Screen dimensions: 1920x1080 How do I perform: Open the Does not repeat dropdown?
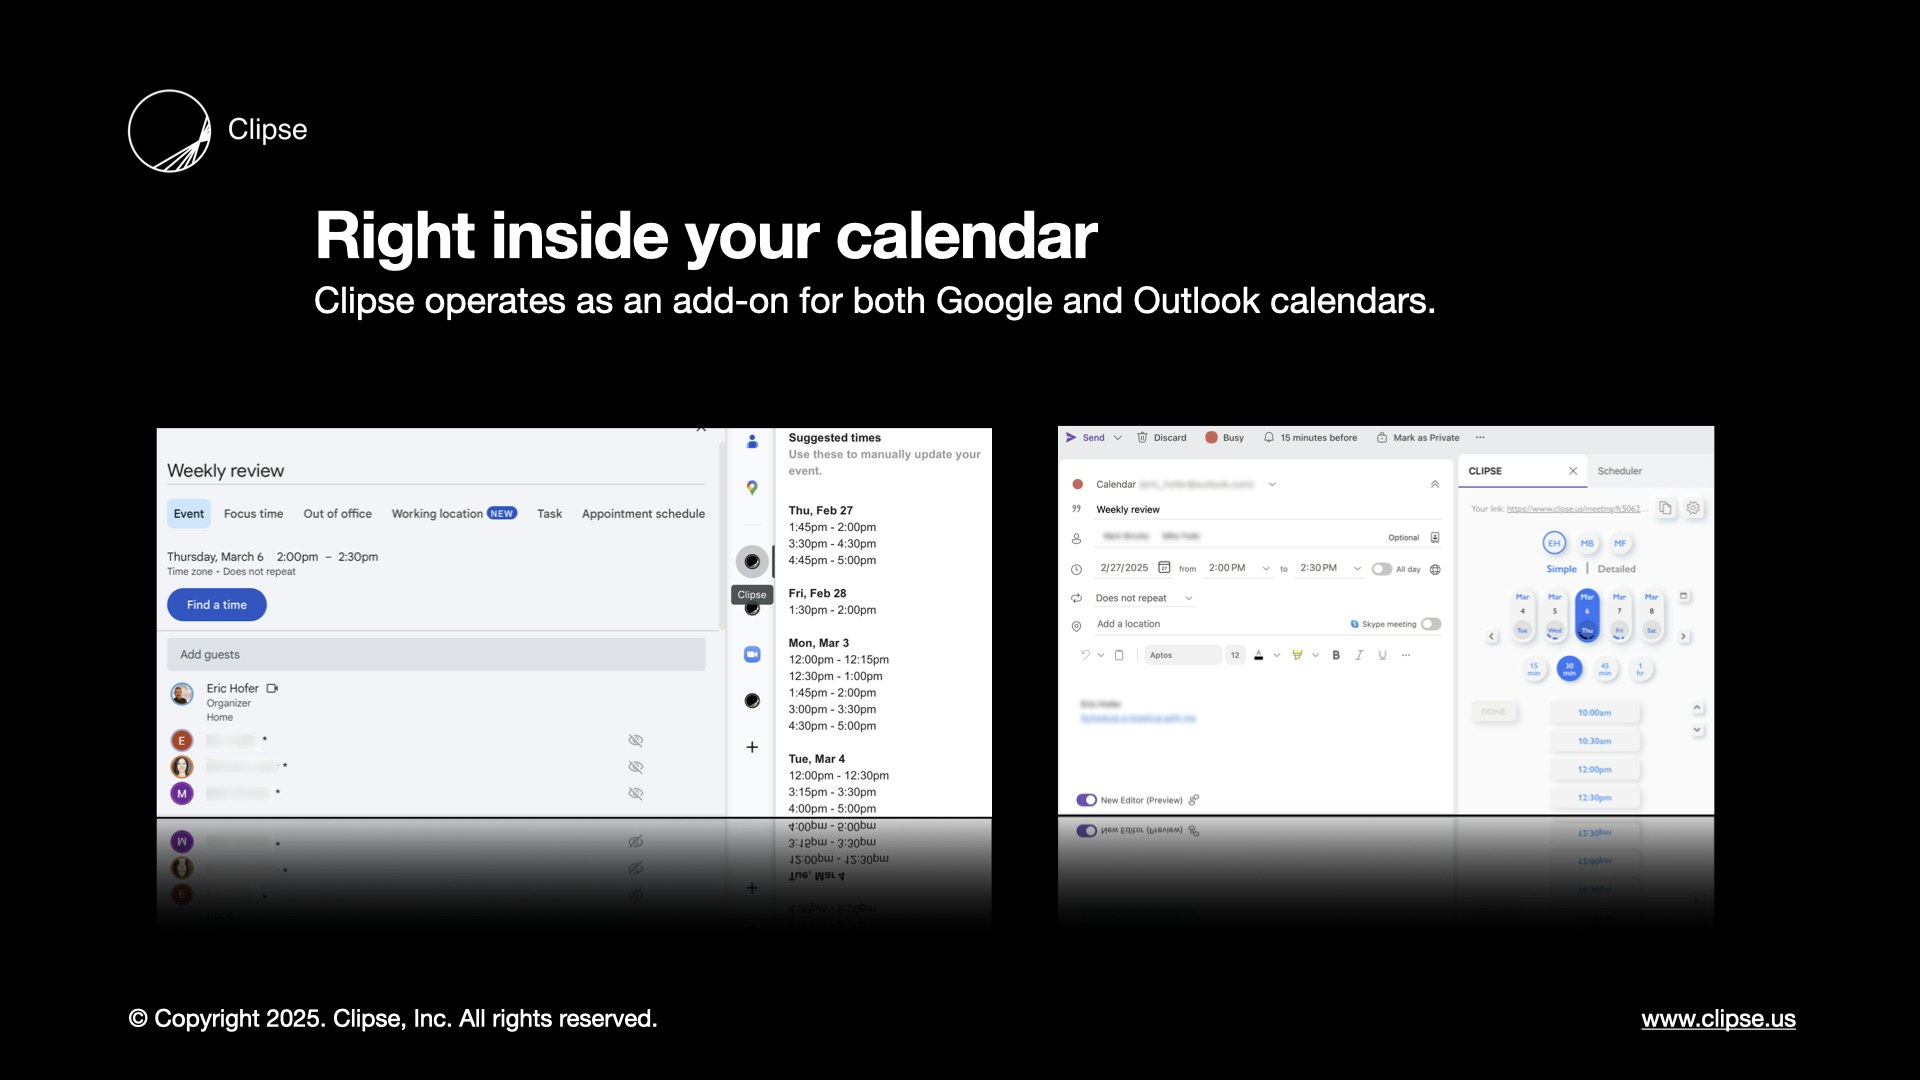click(1189, 598)
